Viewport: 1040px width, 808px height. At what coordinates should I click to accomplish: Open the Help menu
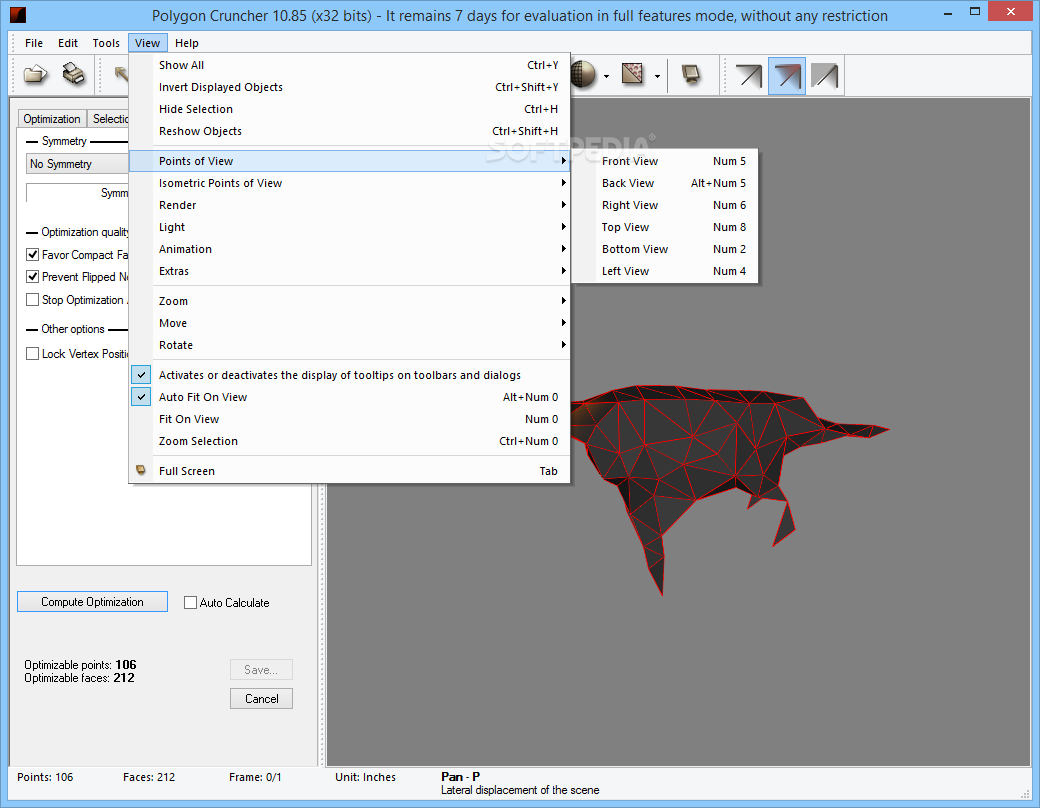[x=186, y=43]
